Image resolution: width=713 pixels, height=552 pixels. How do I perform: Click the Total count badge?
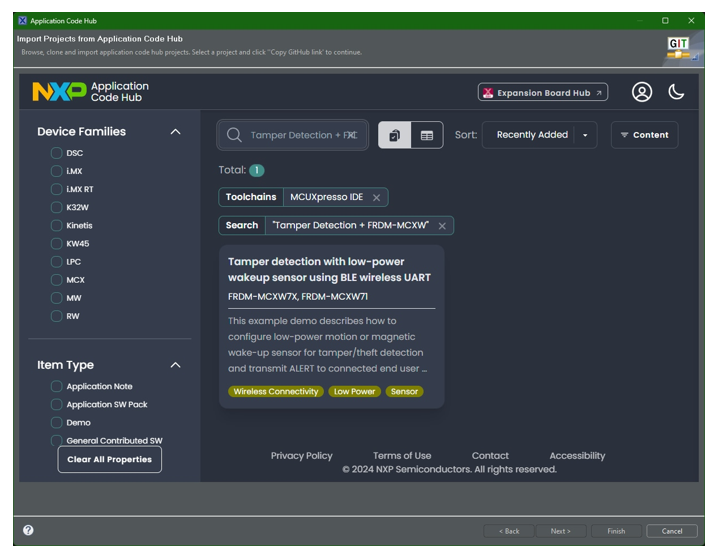256,171
